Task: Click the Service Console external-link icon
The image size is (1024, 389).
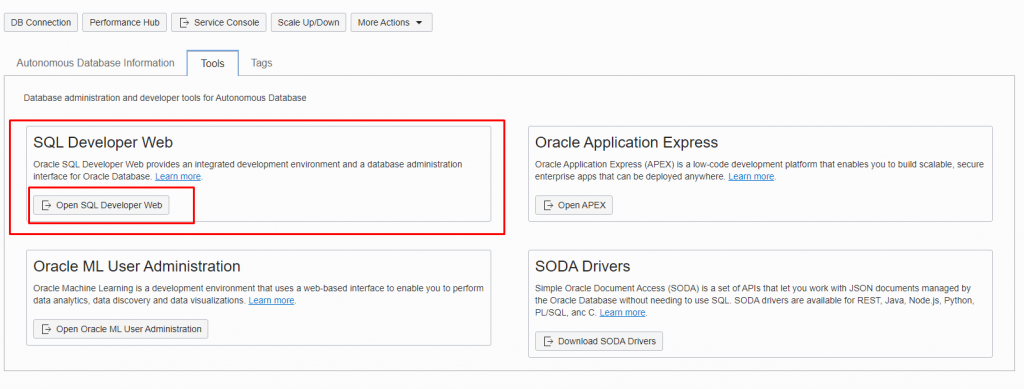Action: point(184,22)
